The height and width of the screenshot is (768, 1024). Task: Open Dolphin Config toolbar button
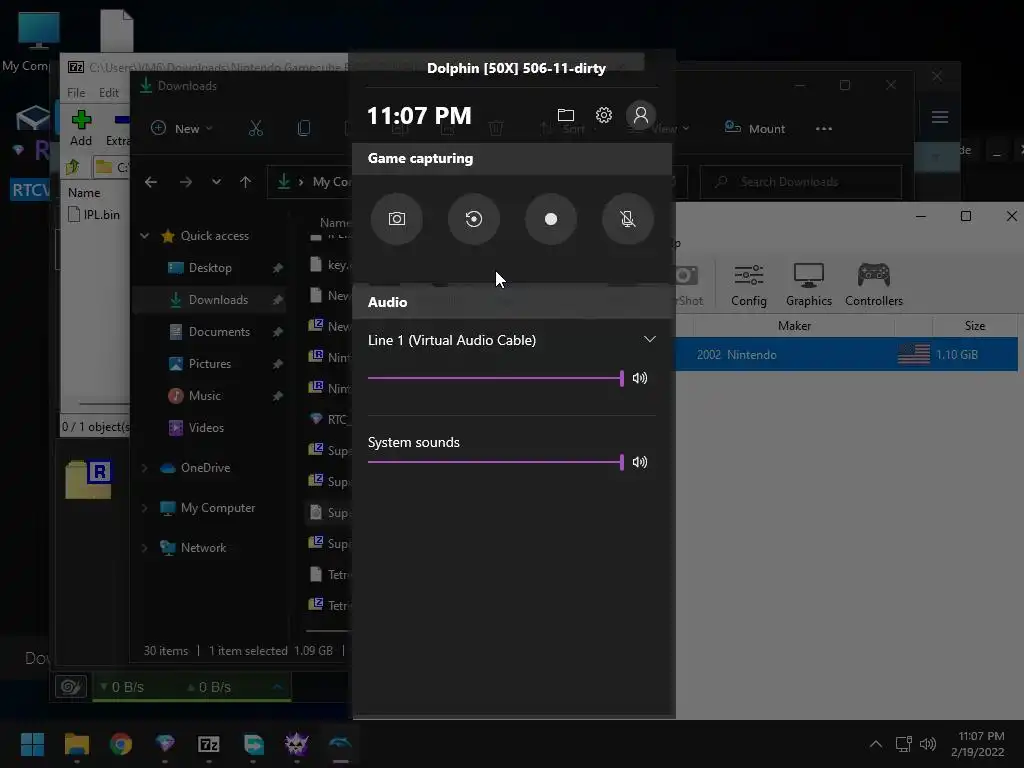pos(748,285)
